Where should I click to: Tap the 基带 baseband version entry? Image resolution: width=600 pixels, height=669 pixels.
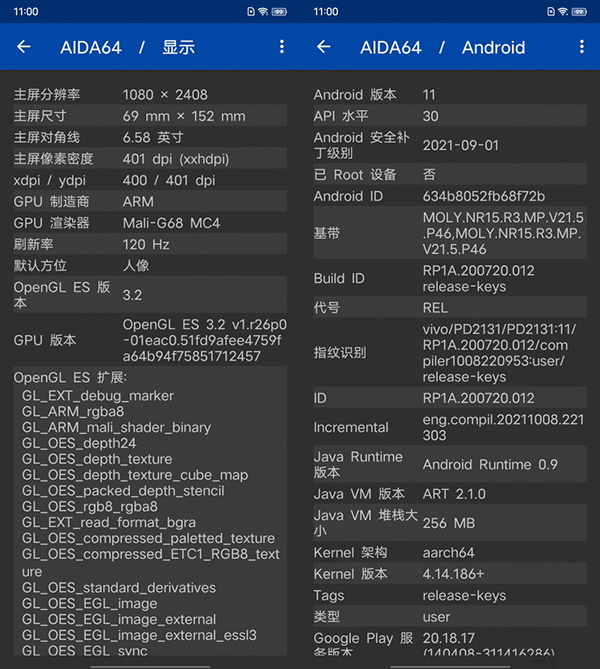pyautogui.click(x=449, y=233)
